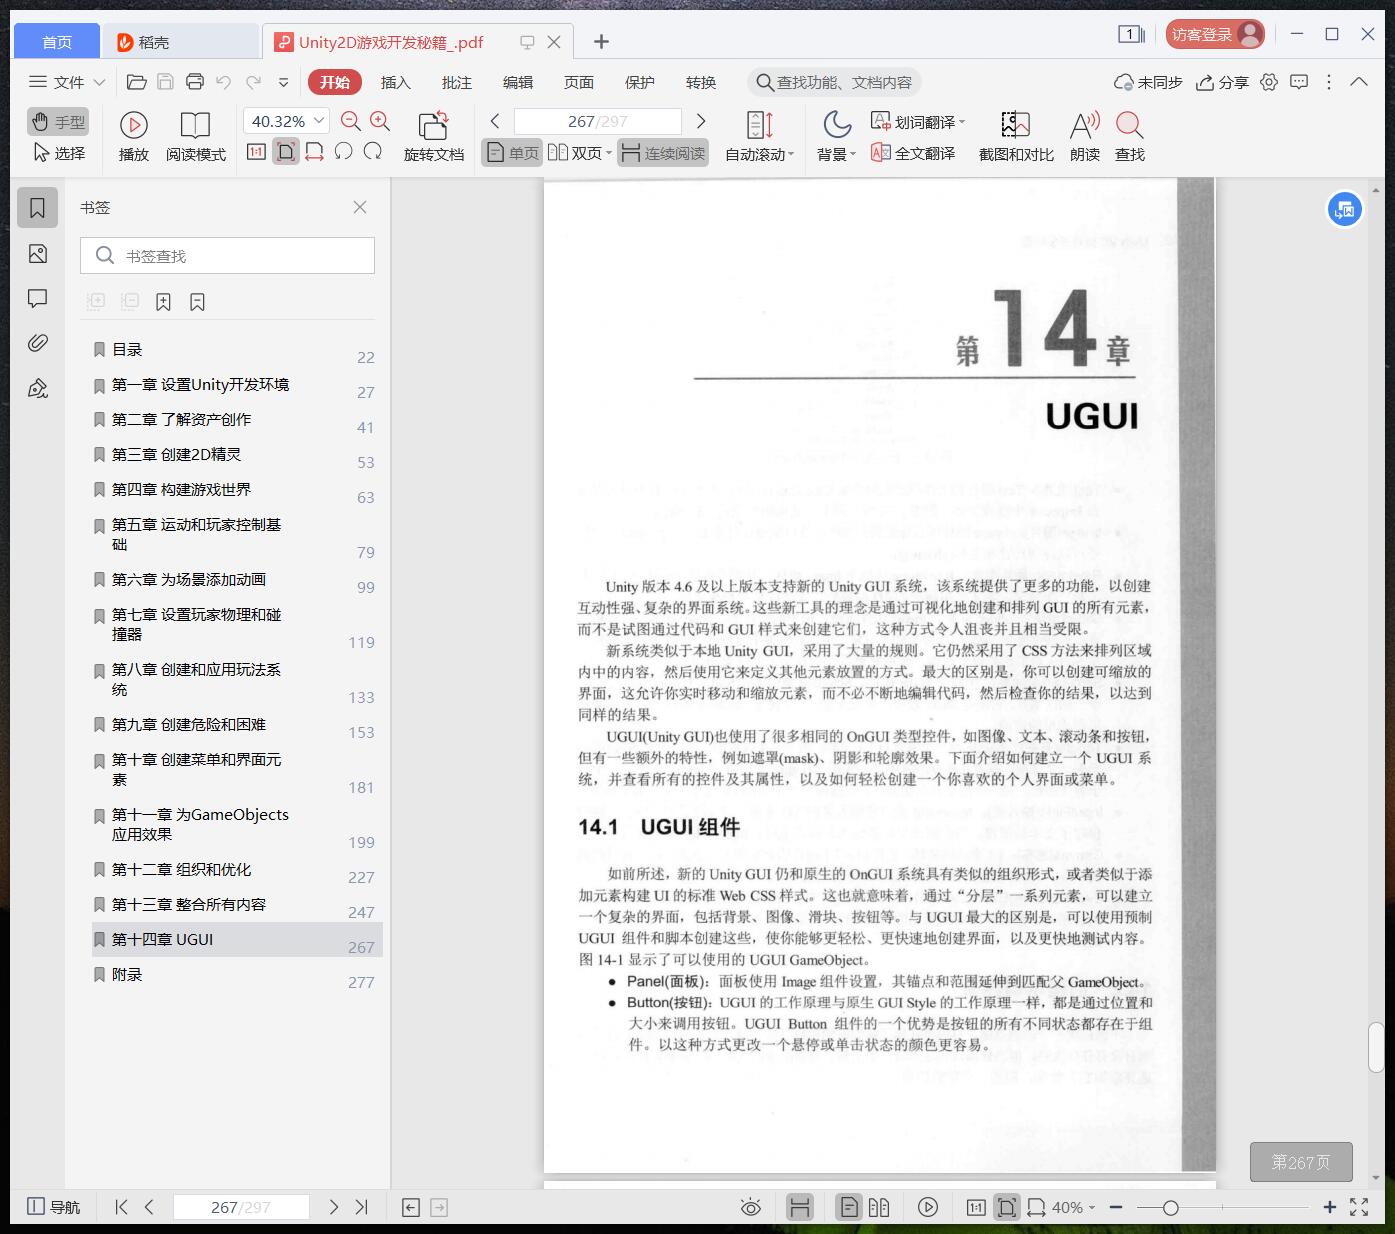Click Guest login button

pyautogui.click(x=1215, y=34)
